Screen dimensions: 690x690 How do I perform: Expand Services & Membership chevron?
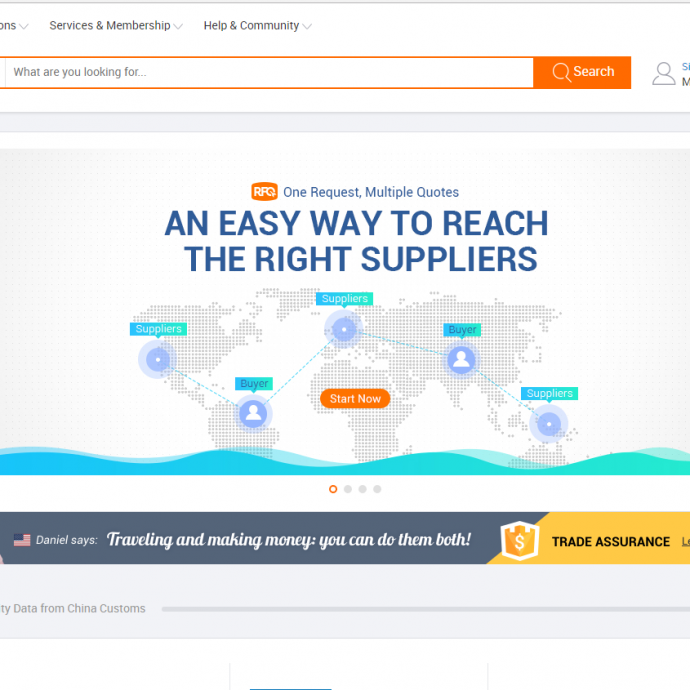pyautogui.click(x=178, y=26)
